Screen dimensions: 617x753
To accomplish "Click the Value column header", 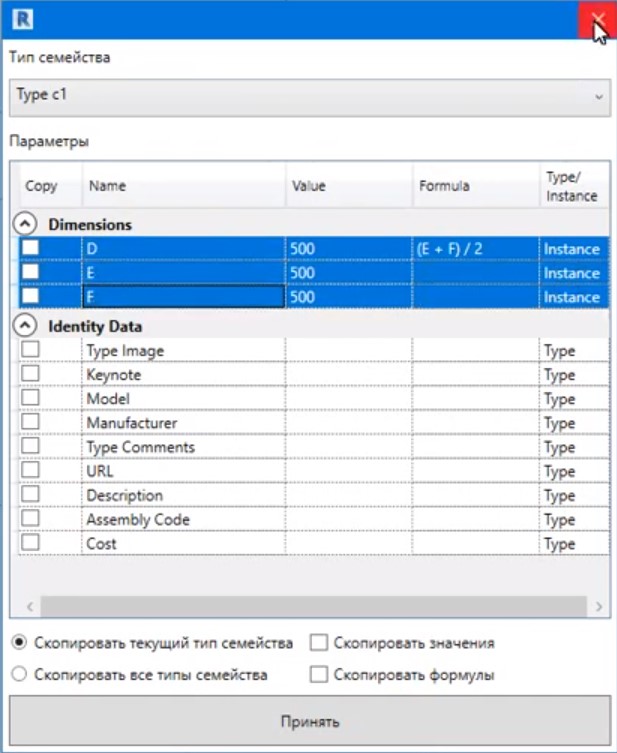I will [x=348, y=186].
